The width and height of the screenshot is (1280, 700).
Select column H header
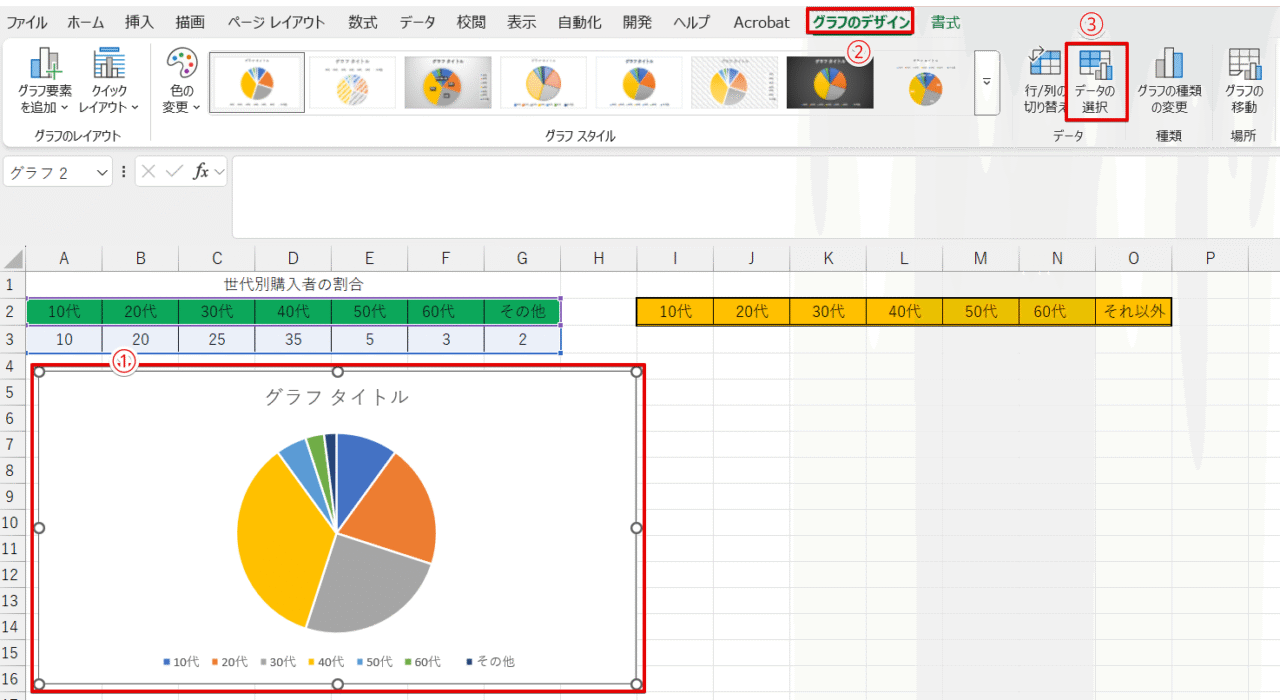click(598, 258)
